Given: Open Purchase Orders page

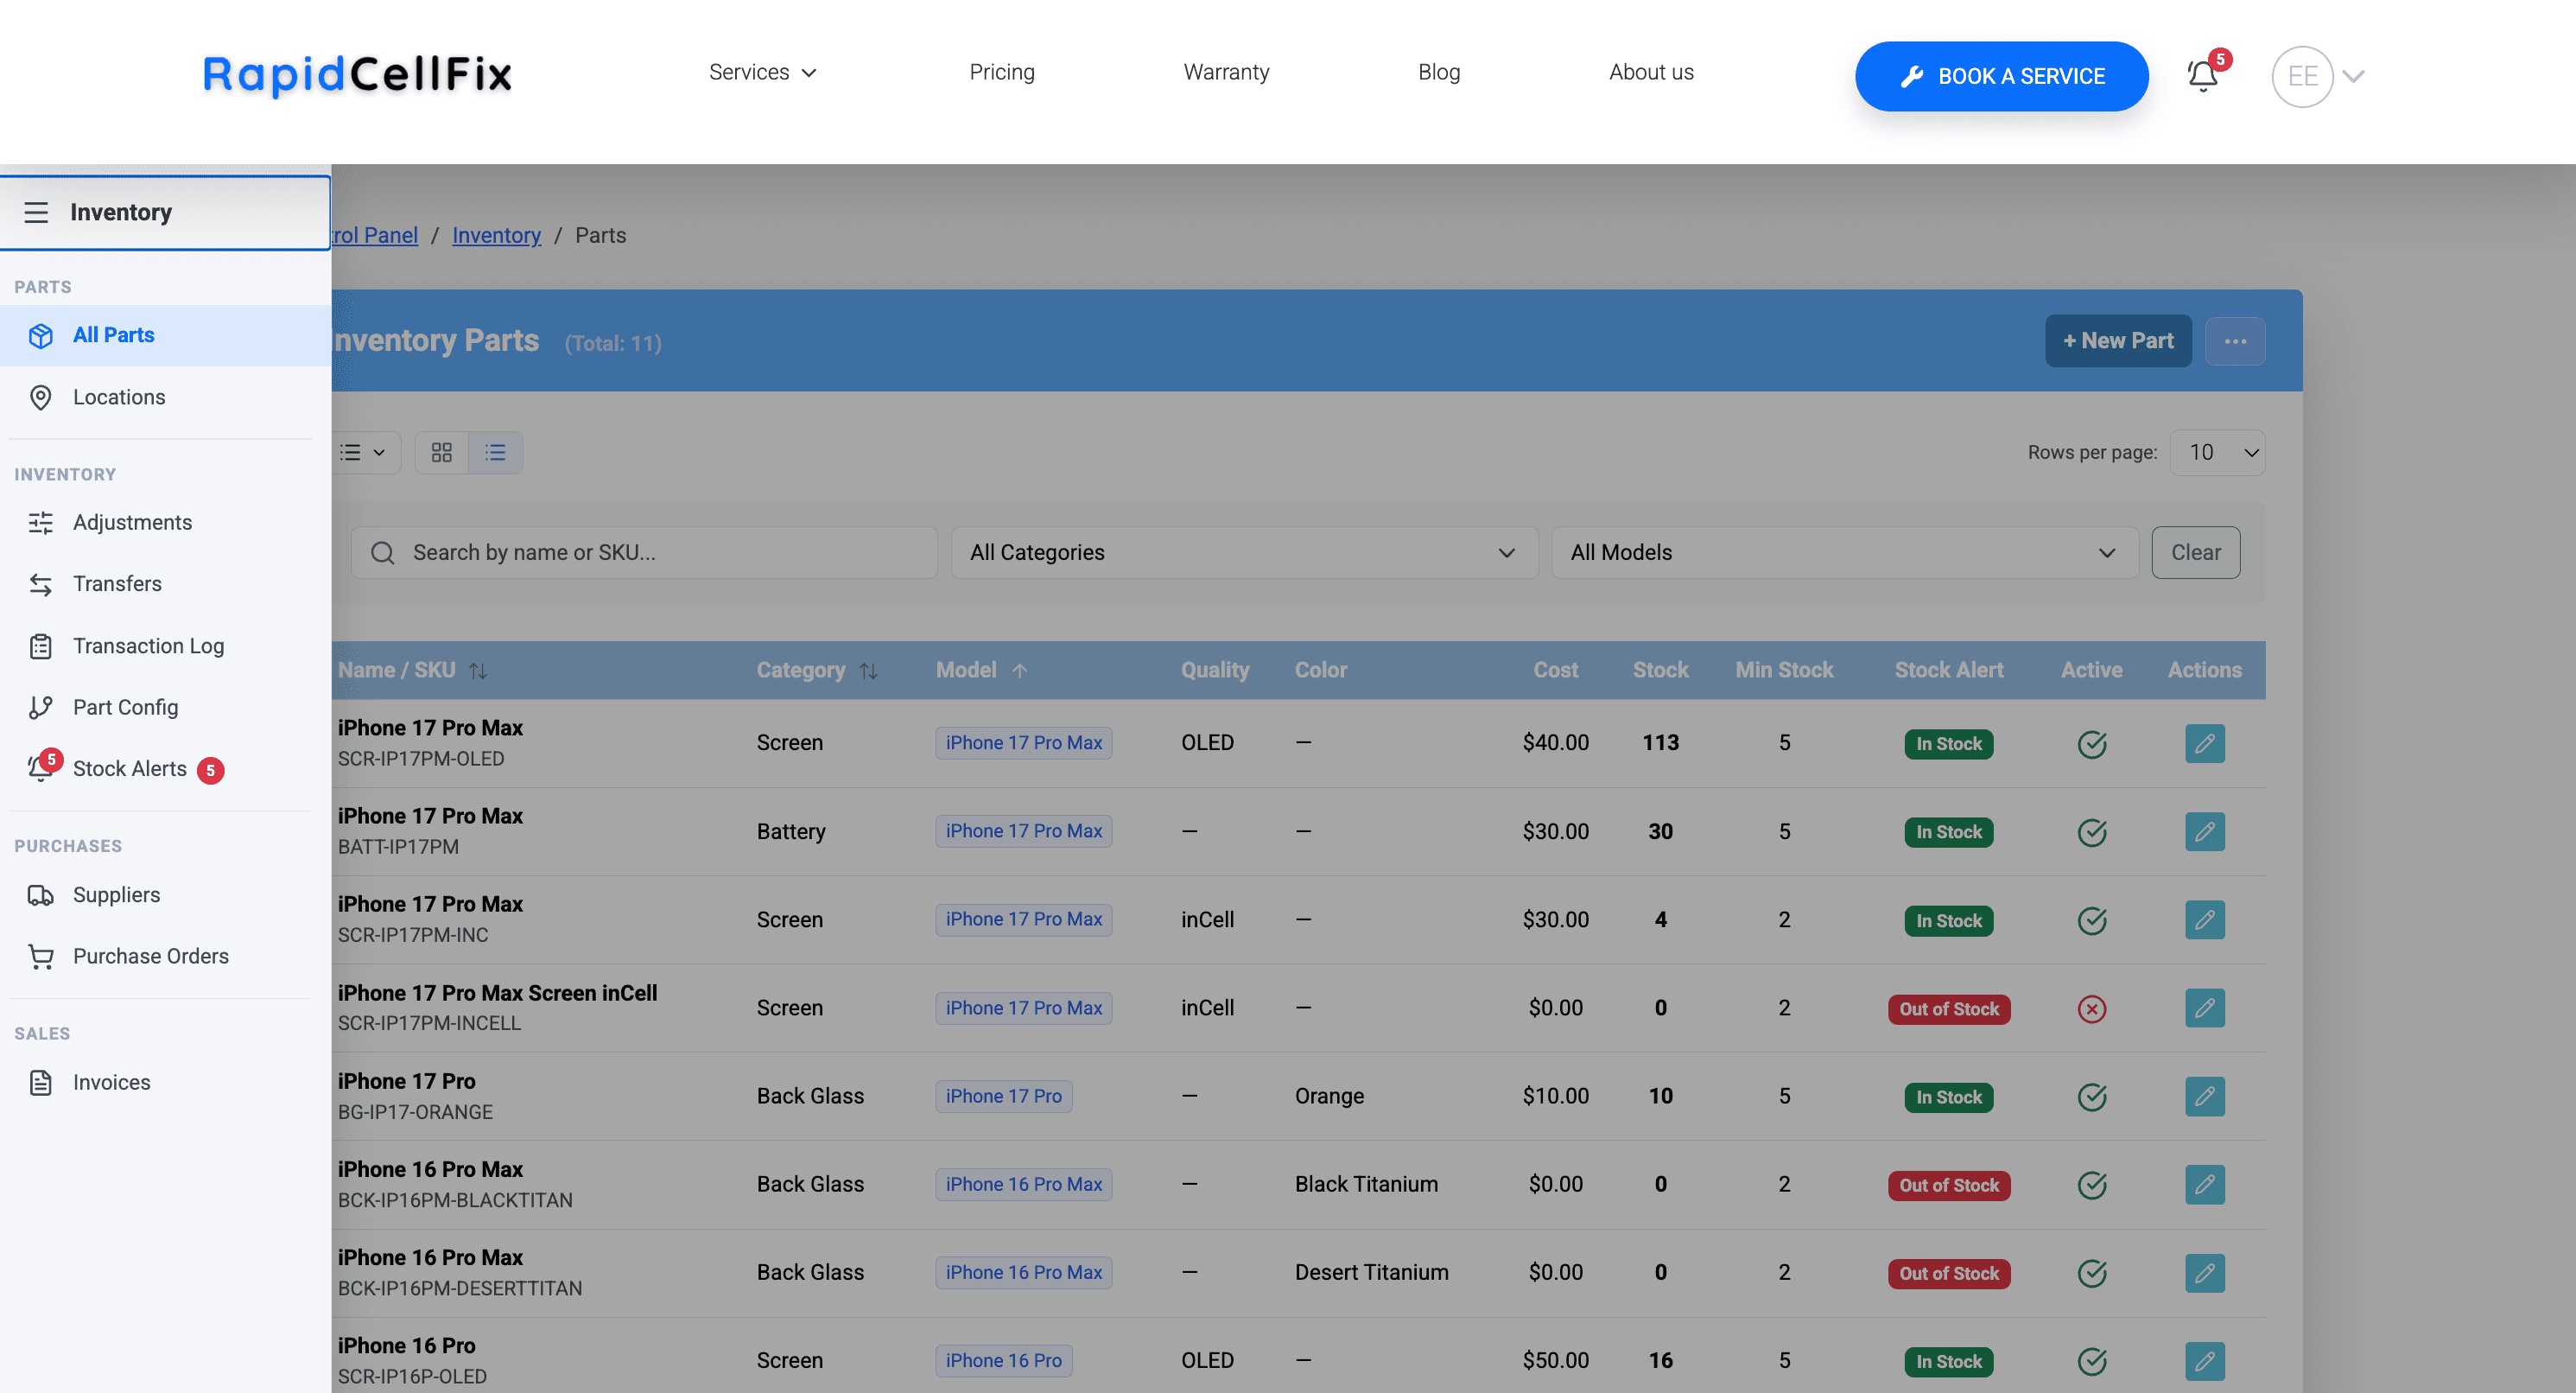Looking at the screenshot, I should [165, 956].
